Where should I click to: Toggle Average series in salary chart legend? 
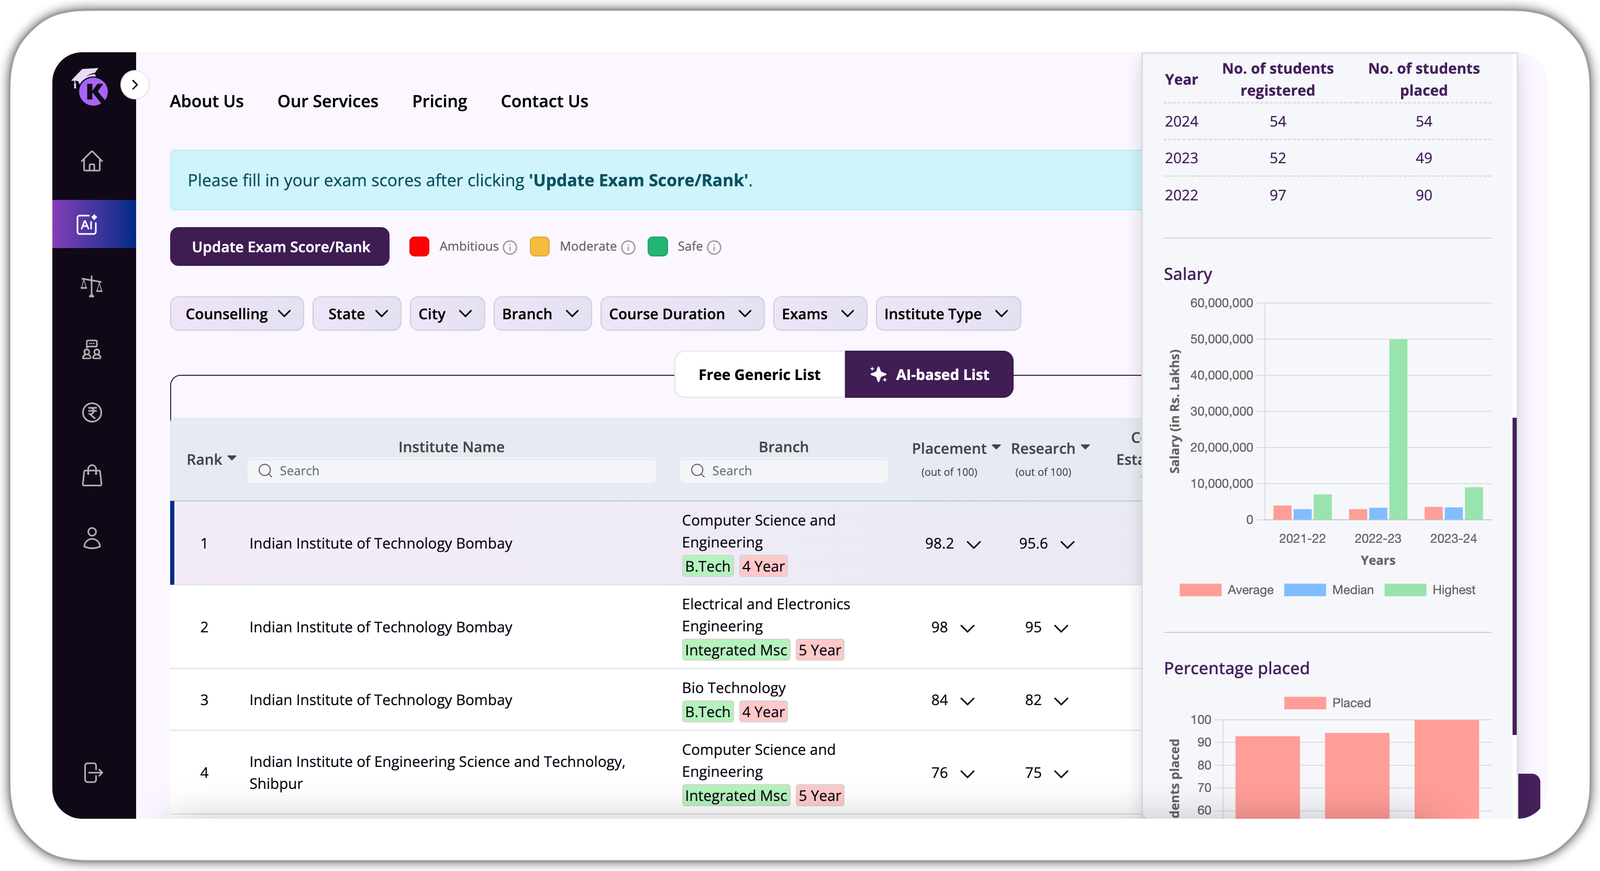click(x=1227, y=590)
